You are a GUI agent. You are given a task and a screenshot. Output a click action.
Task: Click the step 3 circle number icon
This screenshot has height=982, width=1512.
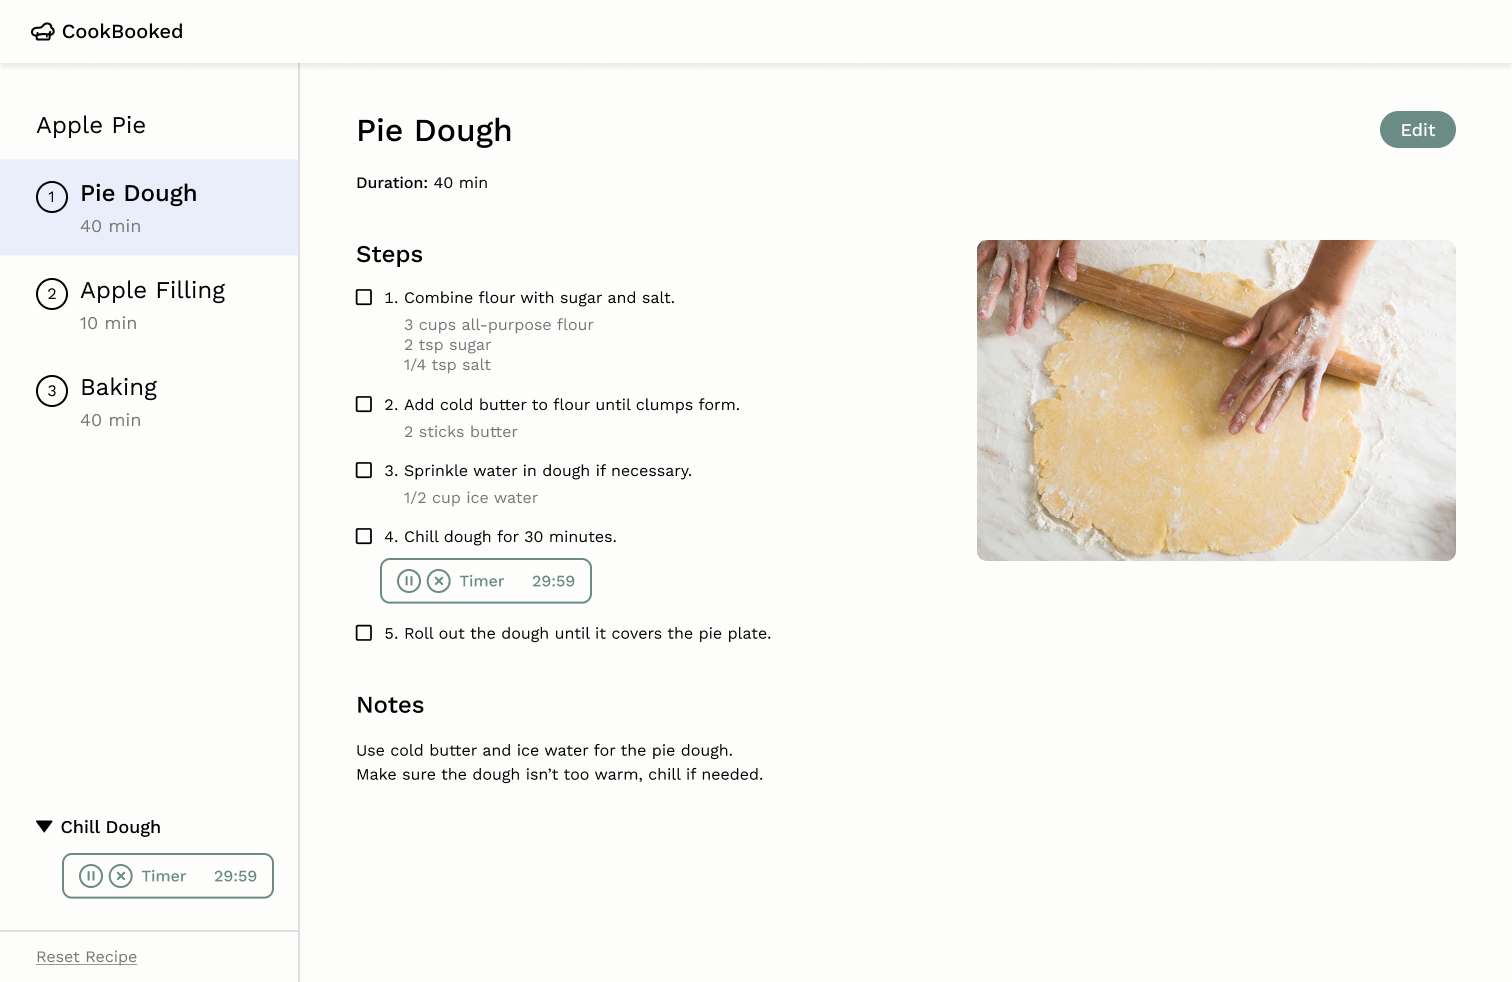coord(52,391)
